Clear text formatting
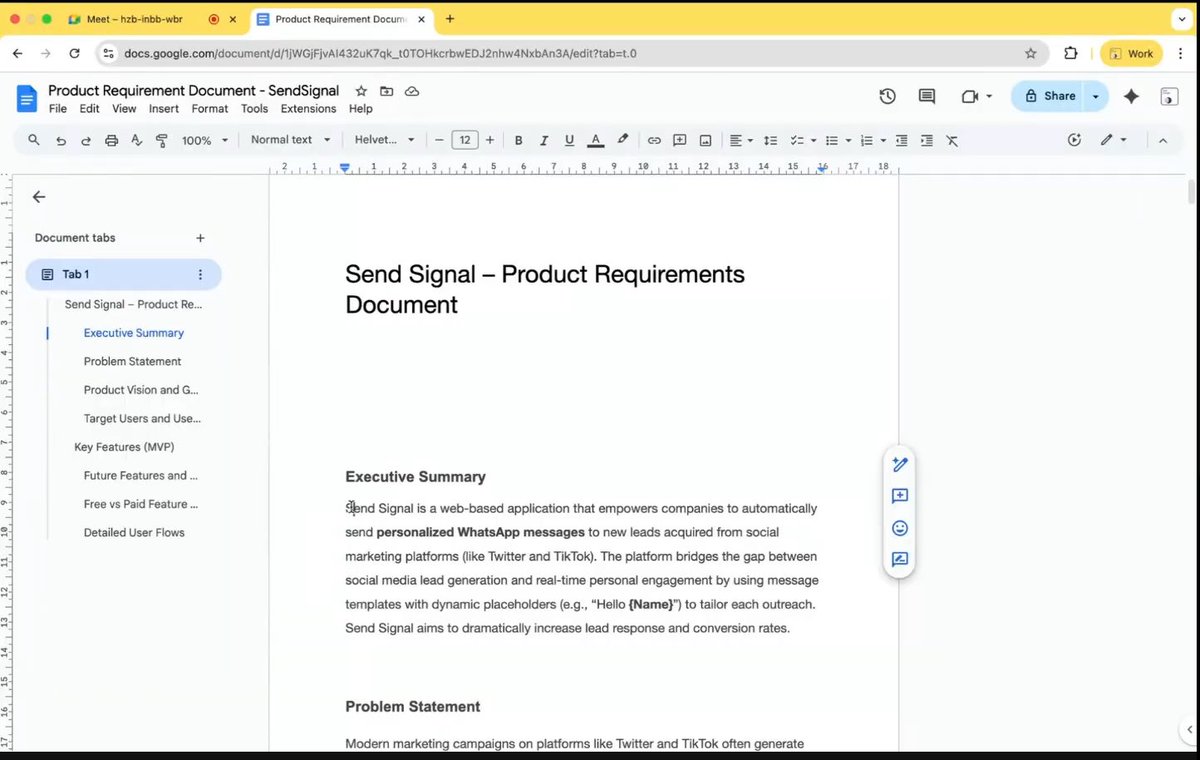This screenshot has height=760, width=1200. pos(952,140)
